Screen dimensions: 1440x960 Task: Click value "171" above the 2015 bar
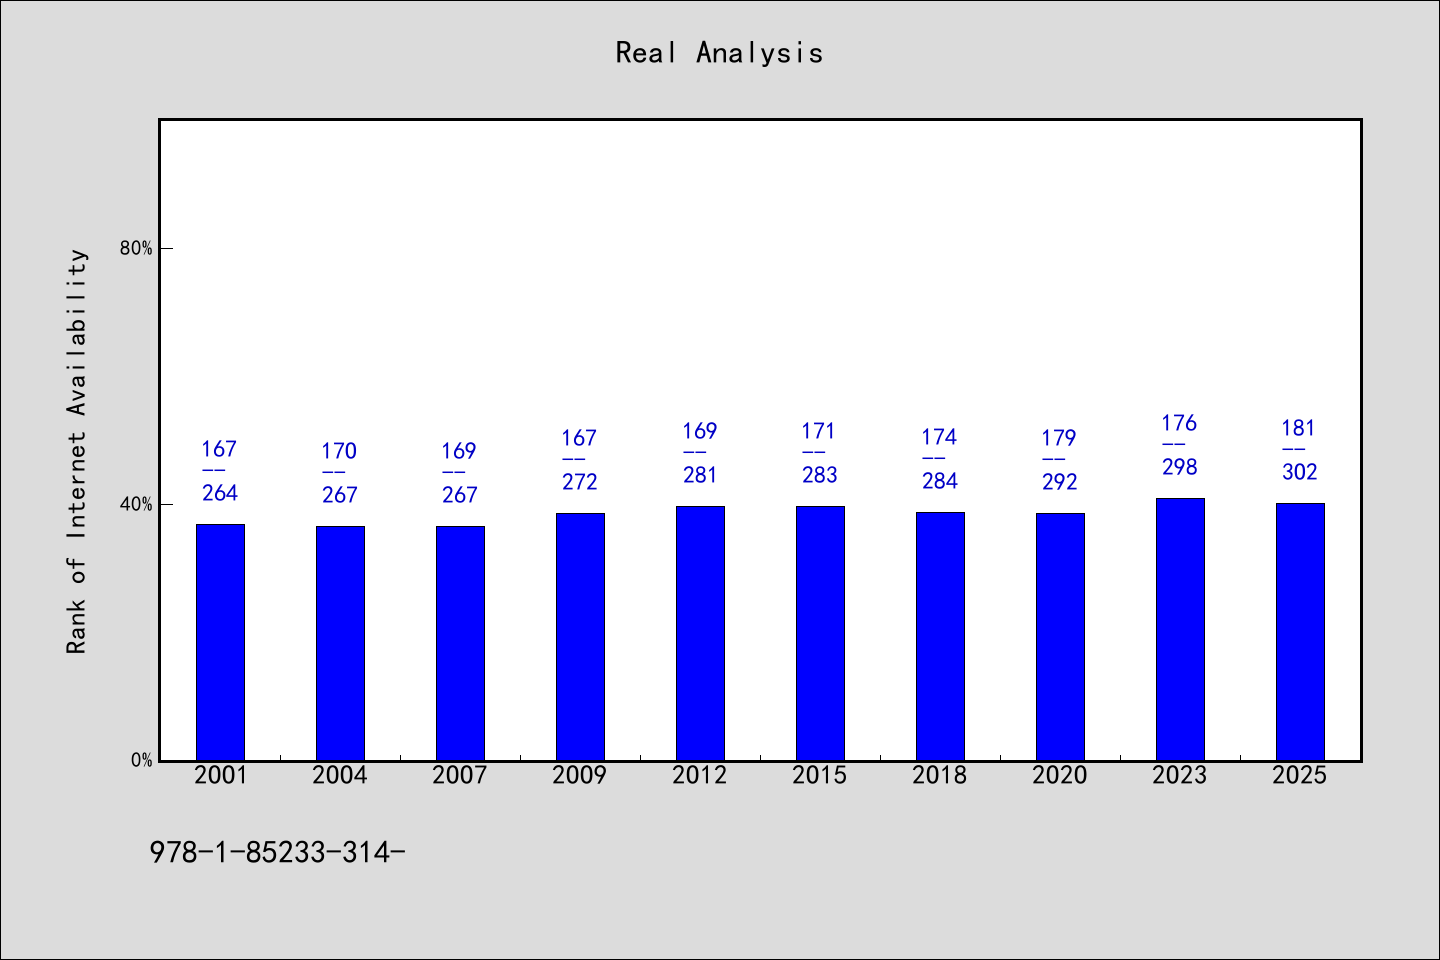pos(819,431)
